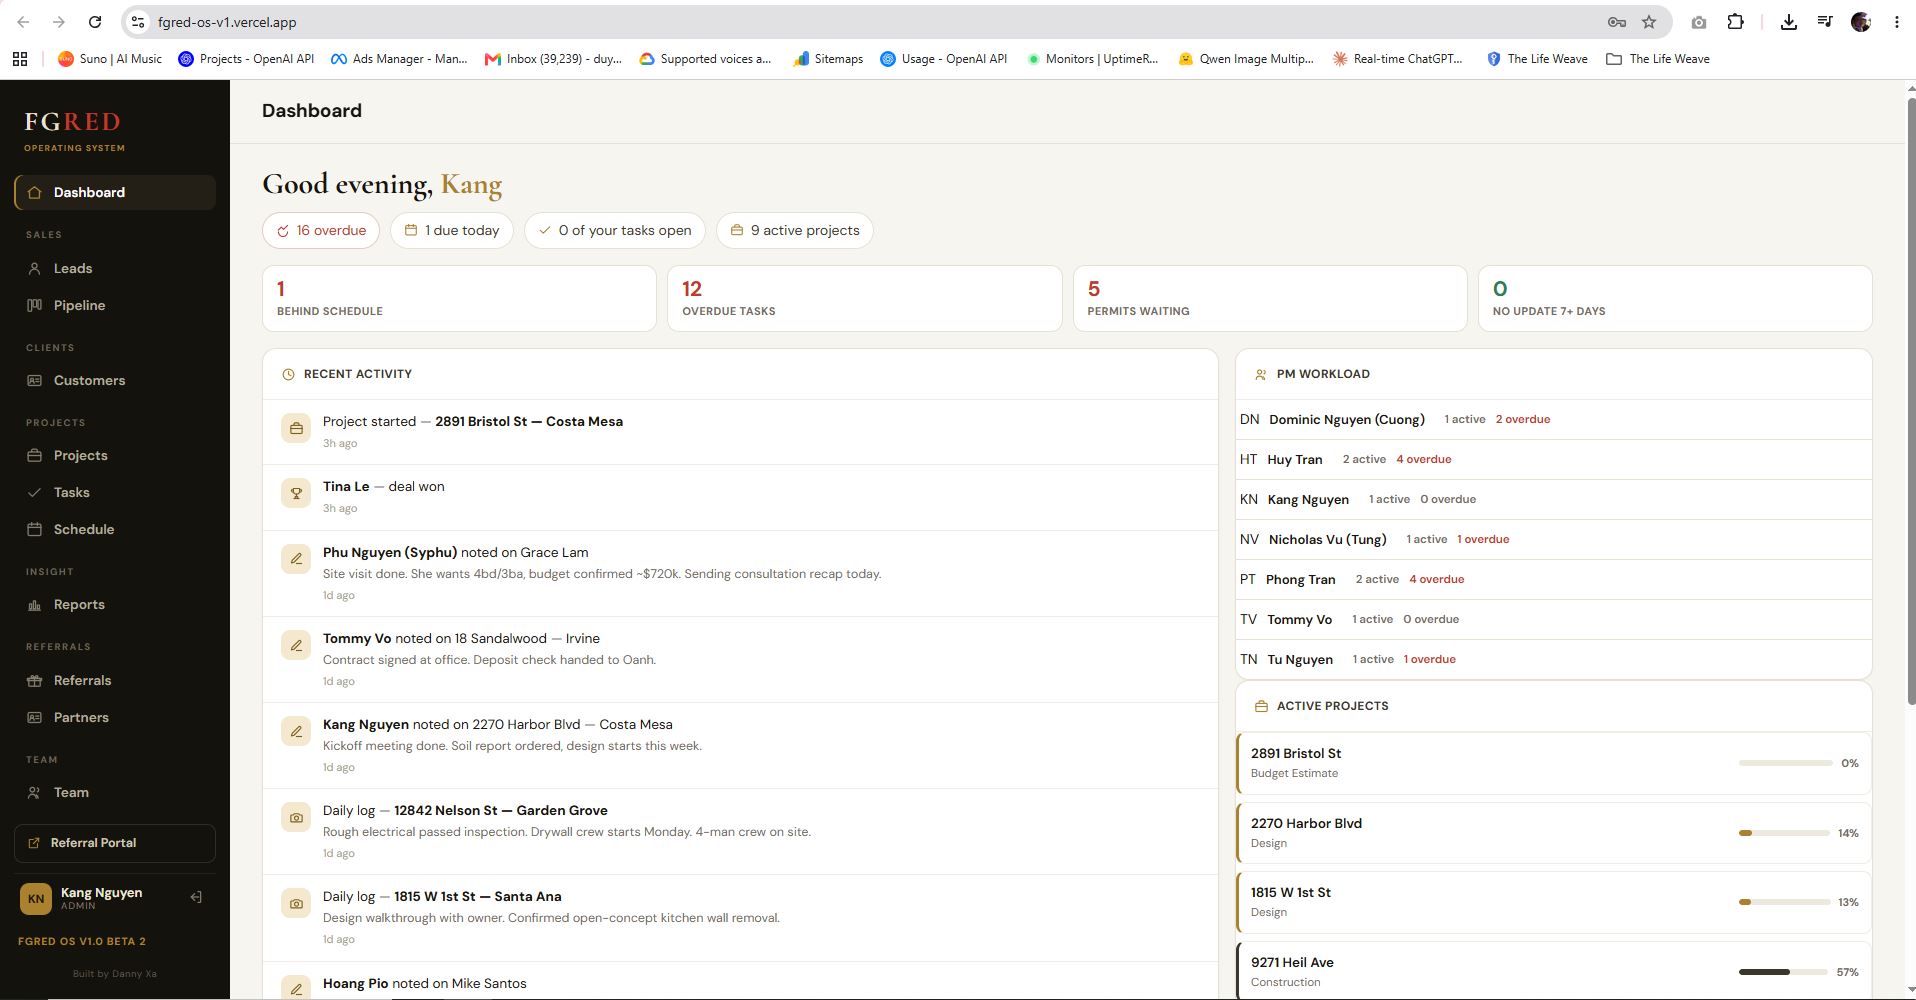Open the Permits Waiting stat card
The height and width of the screenshot is (1000, 1916).
pos(1270,298)
